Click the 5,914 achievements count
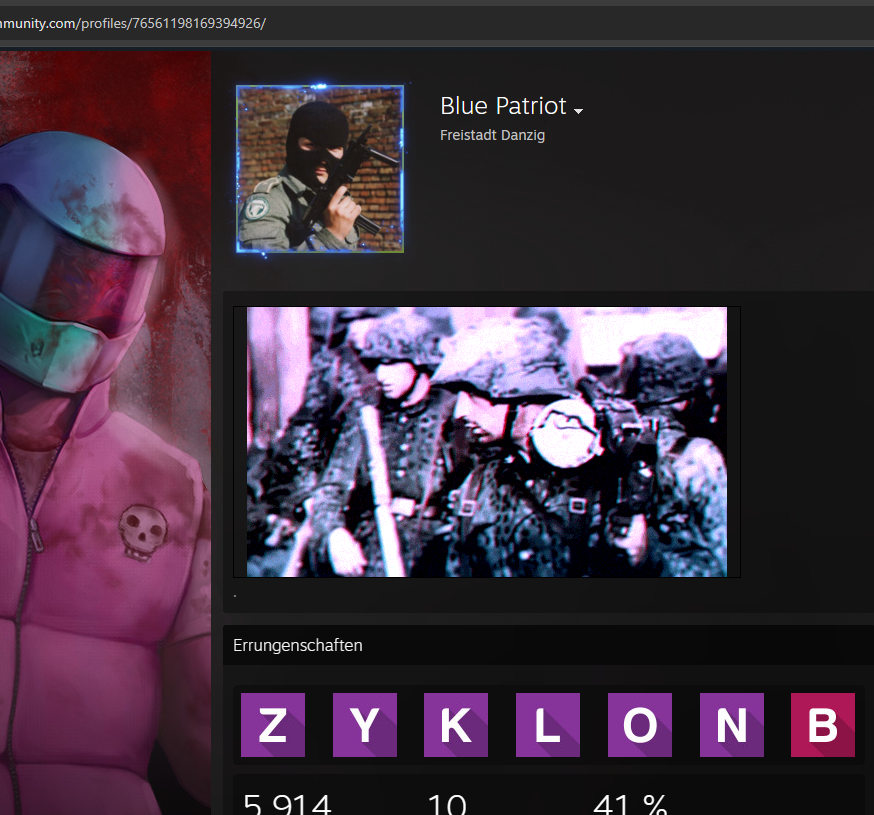 [x=287, y=803]
